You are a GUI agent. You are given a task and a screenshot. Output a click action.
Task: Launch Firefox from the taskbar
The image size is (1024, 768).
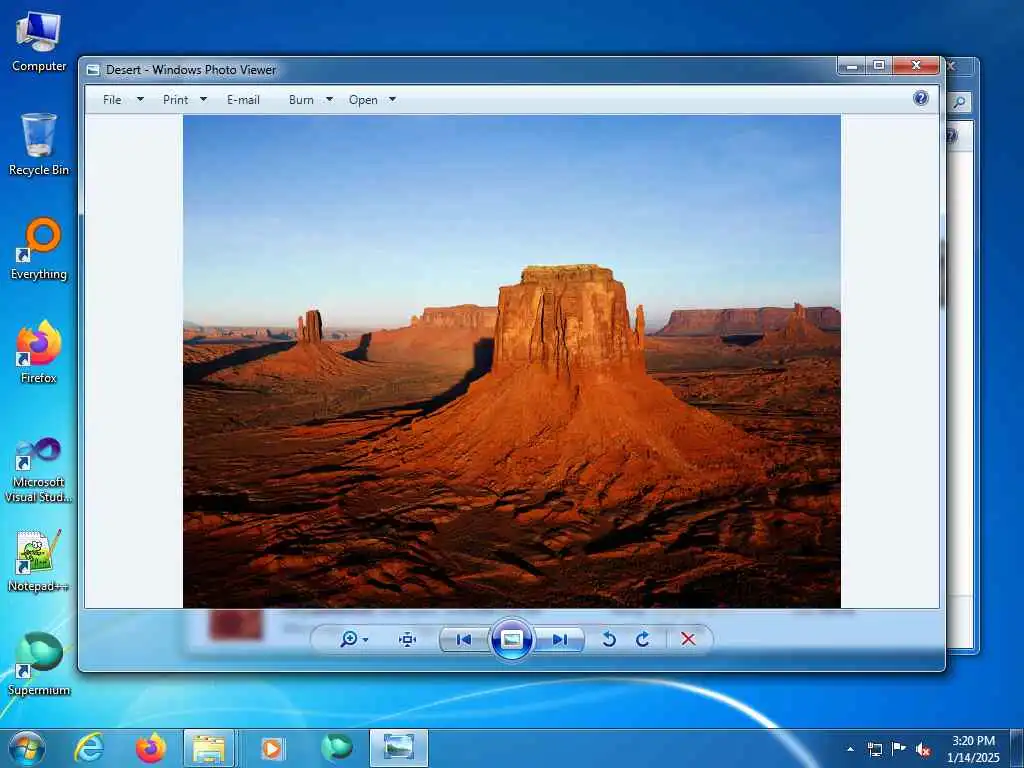150,748
